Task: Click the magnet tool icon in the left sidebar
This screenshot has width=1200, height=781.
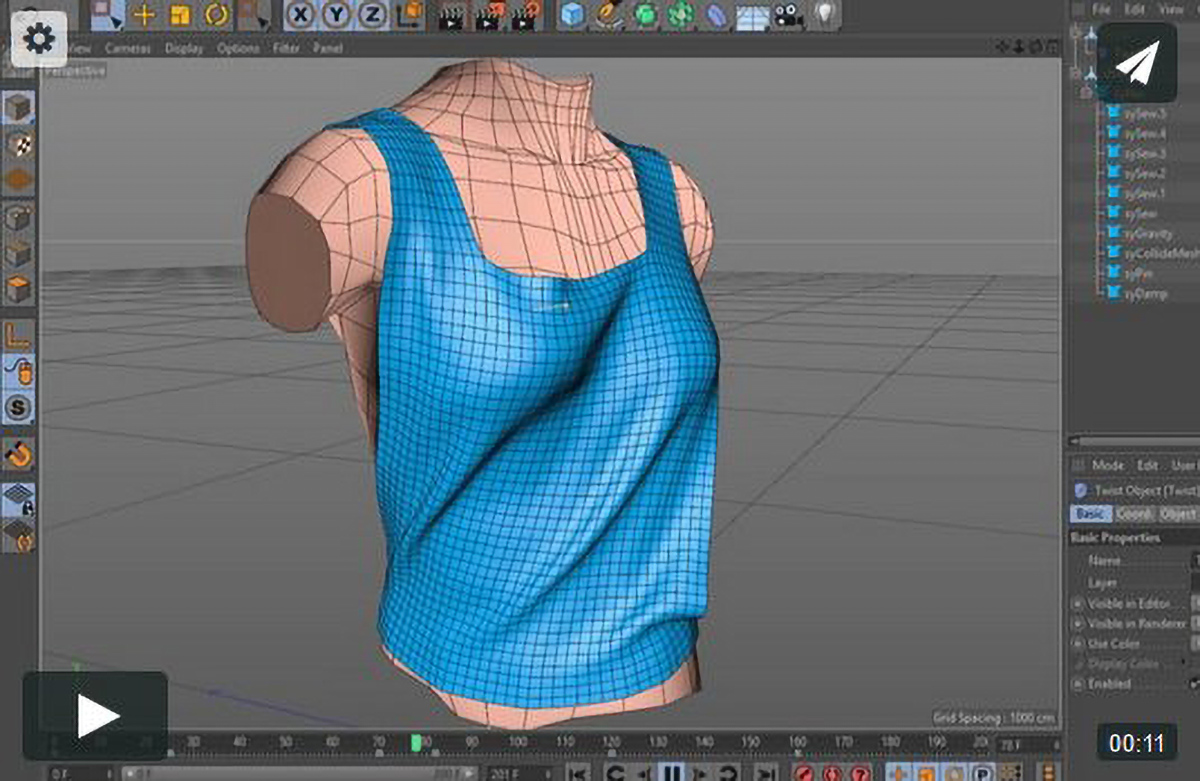Action: [20, 455]
